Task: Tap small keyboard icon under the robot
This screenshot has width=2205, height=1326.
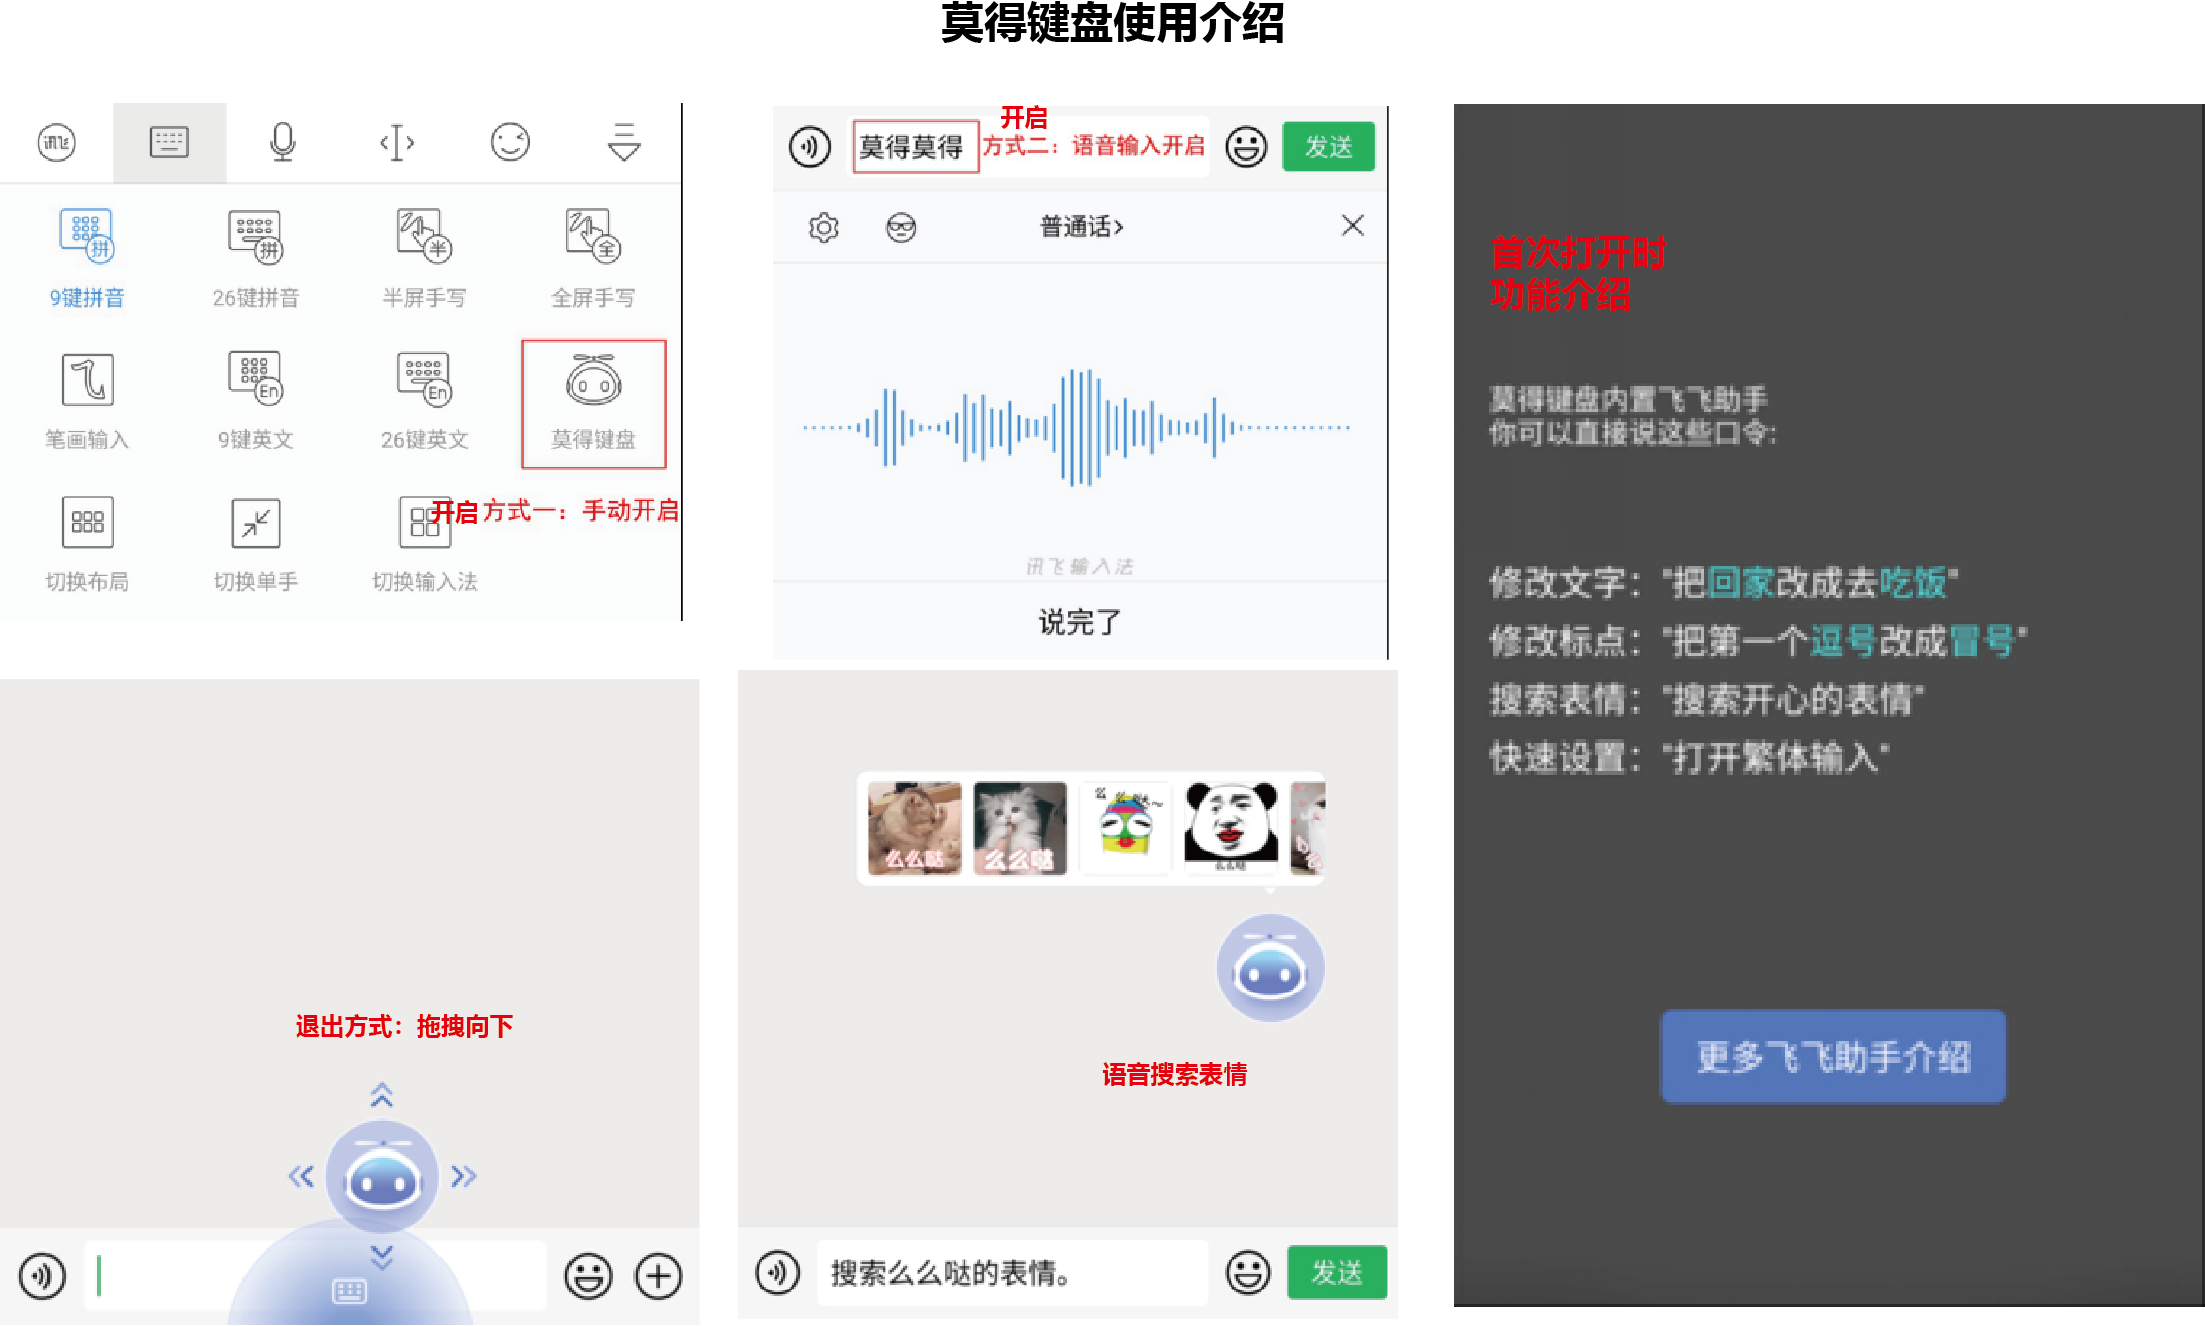Action: click(x=349, y=1291)
